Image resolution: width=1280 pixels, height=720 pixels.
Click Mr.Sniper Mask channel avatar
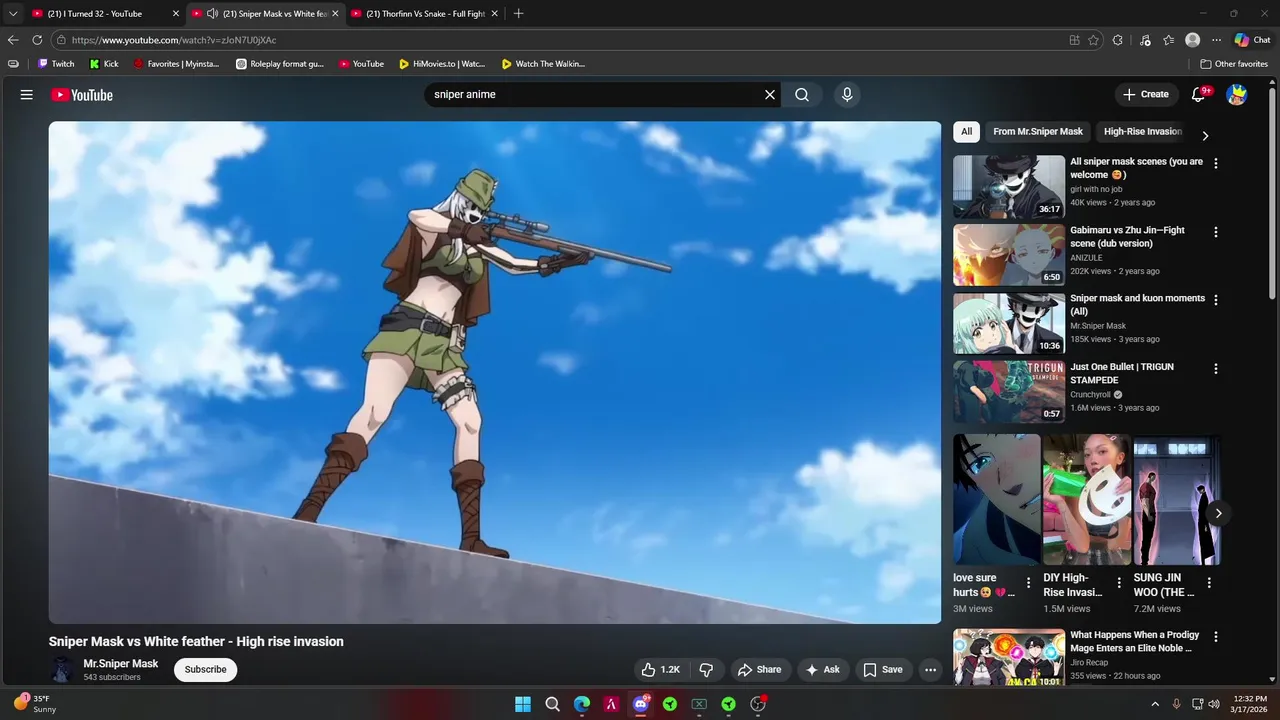click(62, 669)
